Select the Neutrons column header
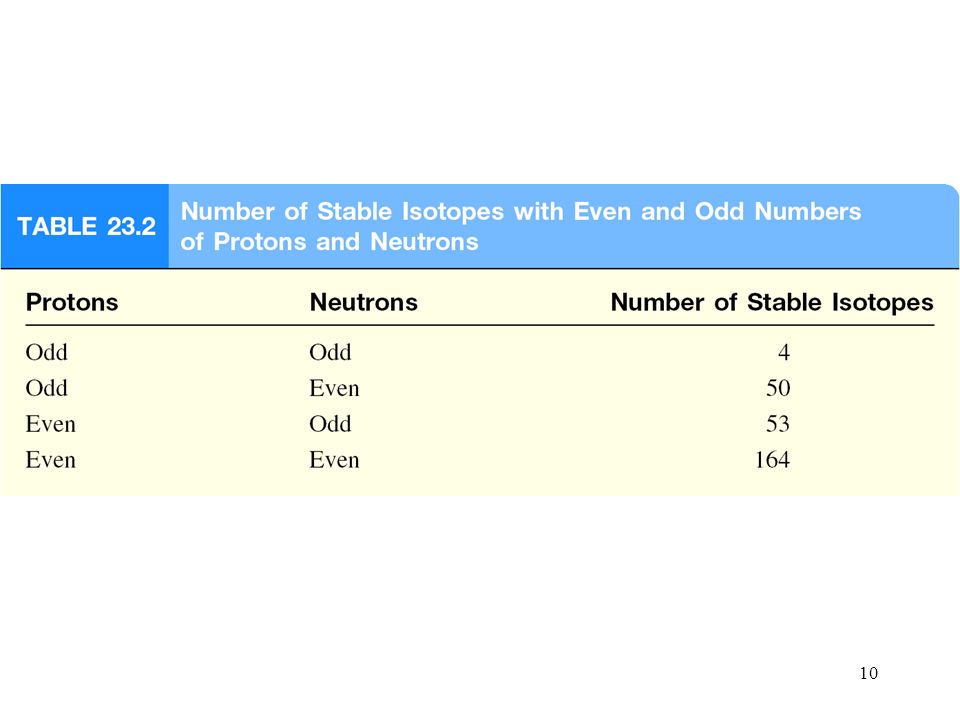The height and width of the screenshot is (720, 960). (364, 302)
